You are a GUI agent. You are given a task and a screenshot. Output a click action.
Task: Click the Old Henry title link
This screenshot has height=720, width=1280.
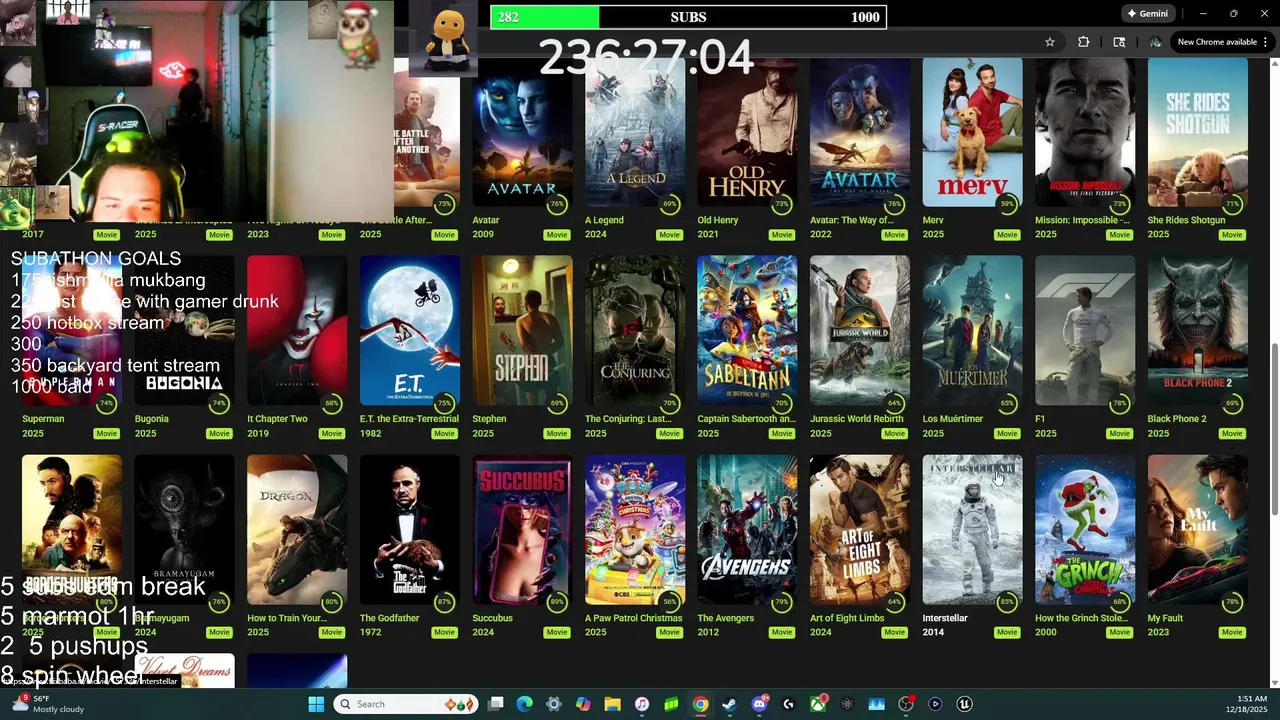pos(718,220)
